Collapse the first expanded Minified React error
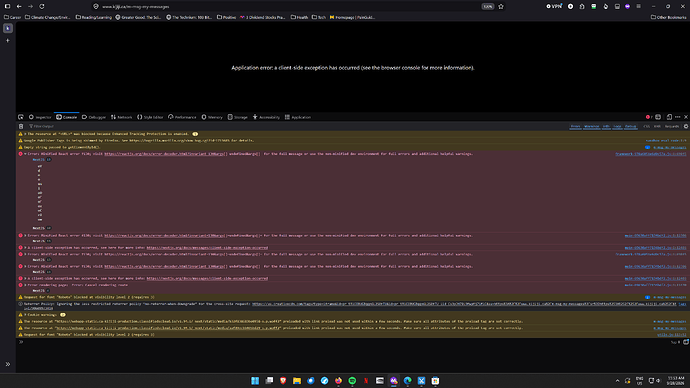The image size is (690, 388). click(25, 154)
